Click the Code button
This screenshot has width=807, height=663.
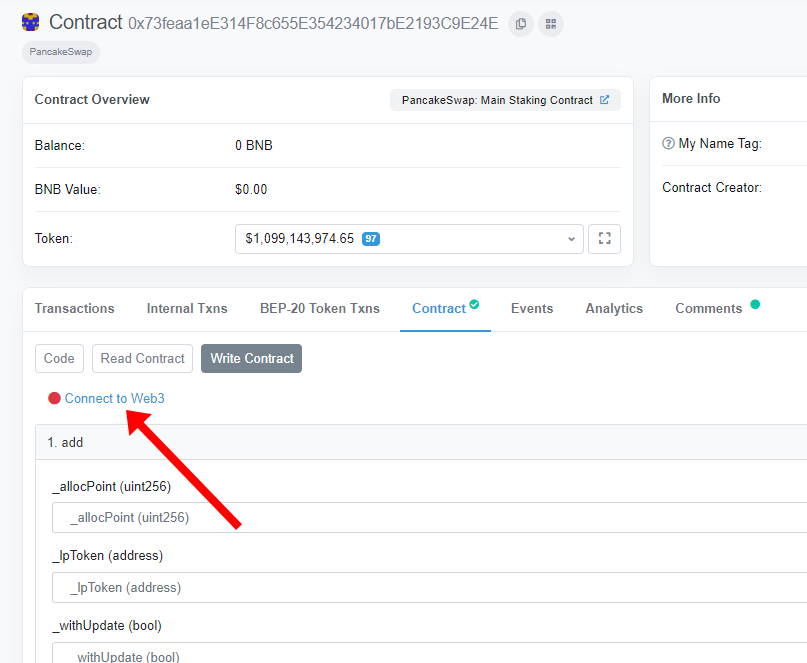59,358
